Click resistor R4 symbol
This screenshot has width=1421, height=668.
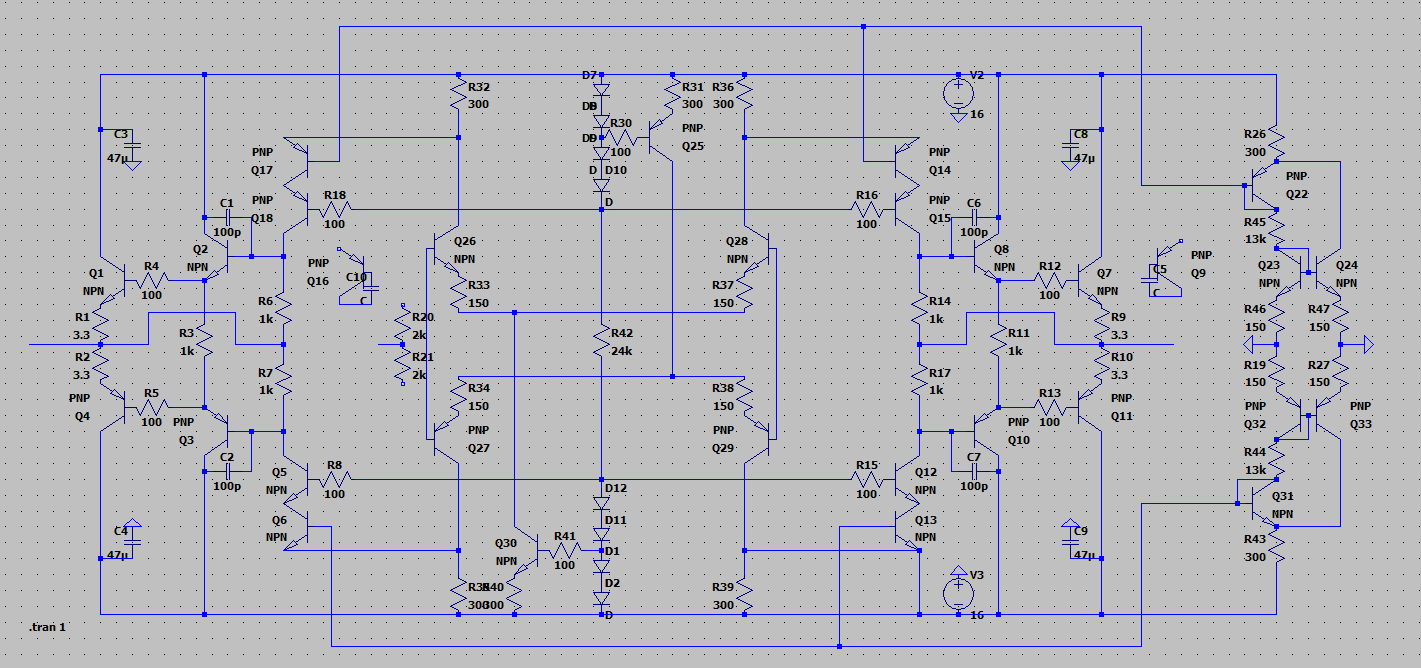[152, 281]
